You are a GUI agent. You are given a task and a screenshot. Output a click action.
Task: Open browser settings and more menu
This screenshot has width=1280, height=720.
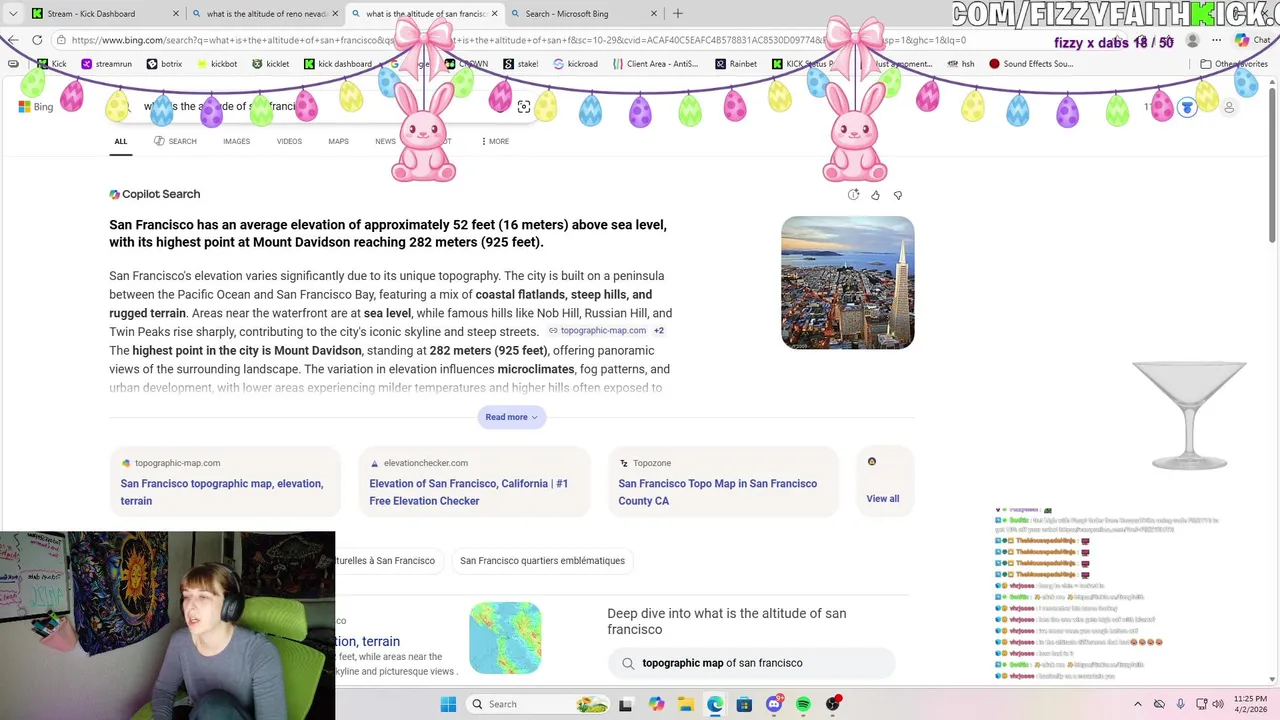(x=1217, y=40)
